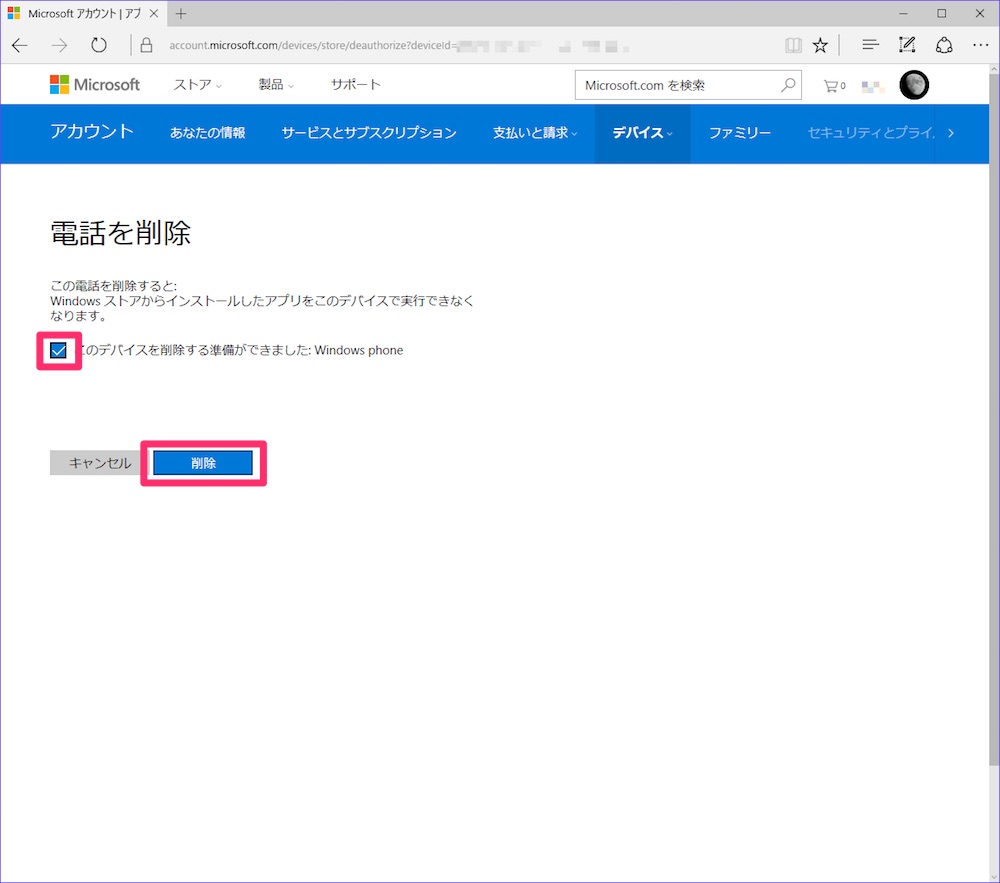This screenshot has height=883, width=1000.
Task: Expand the ストア dropdown menu
Action: [x=198, y=85]
